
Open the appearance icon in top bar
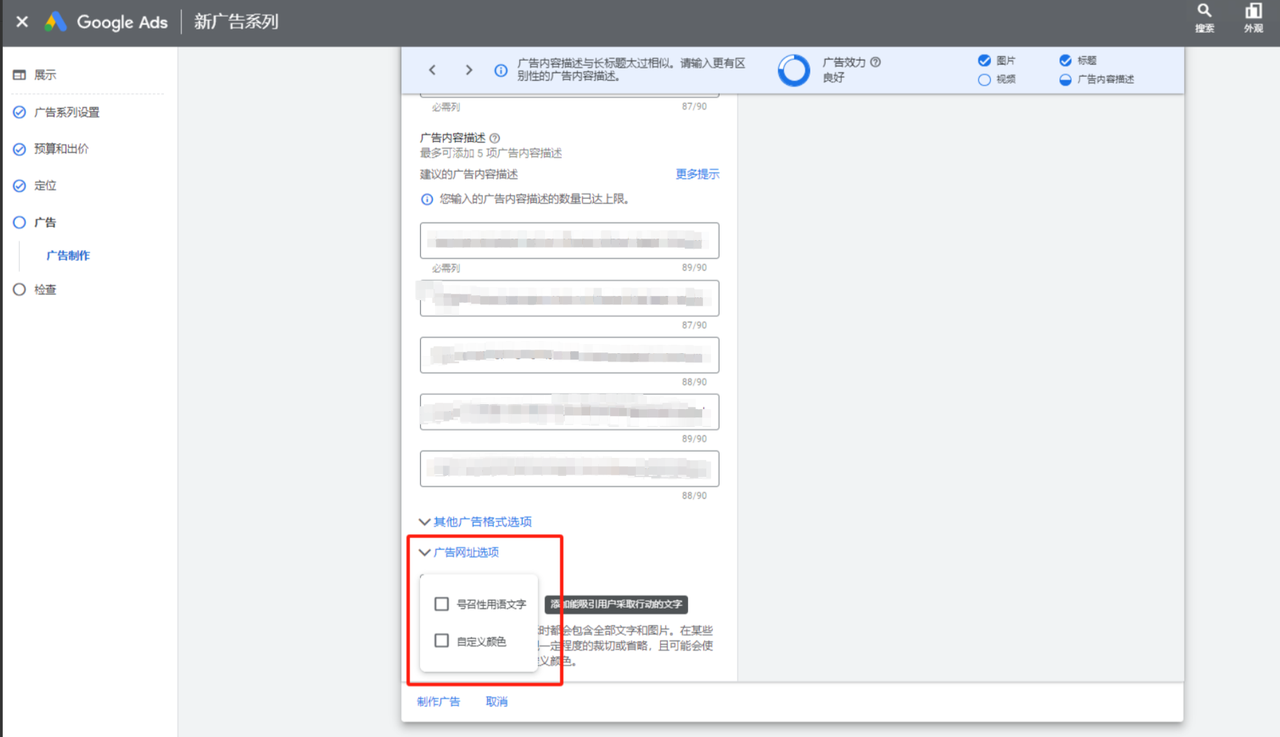tap(1253, 12)
